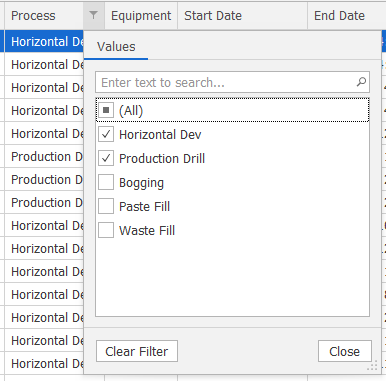Select the highlighted first Horizontal Dev row
Image resolution: width=386 pixels, height=381 pixels.
click(44, 42)
